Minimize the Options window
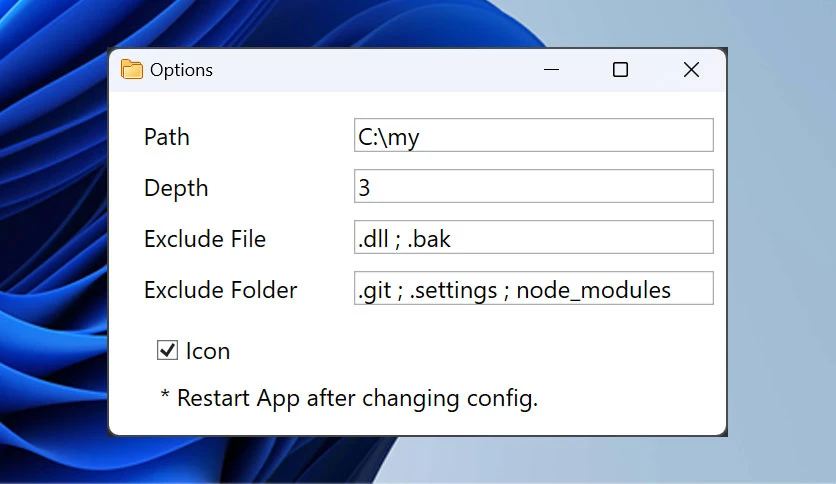 551,70
